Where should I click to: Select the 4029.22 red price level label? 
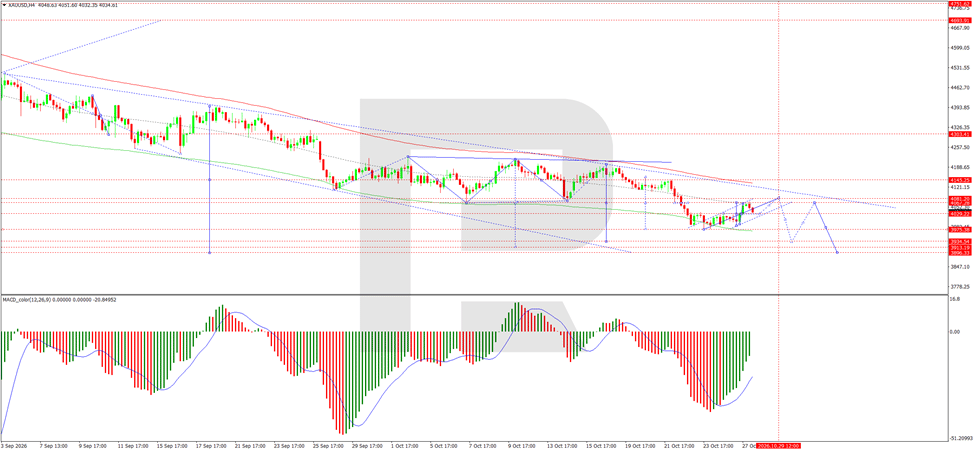coord(960,213)
